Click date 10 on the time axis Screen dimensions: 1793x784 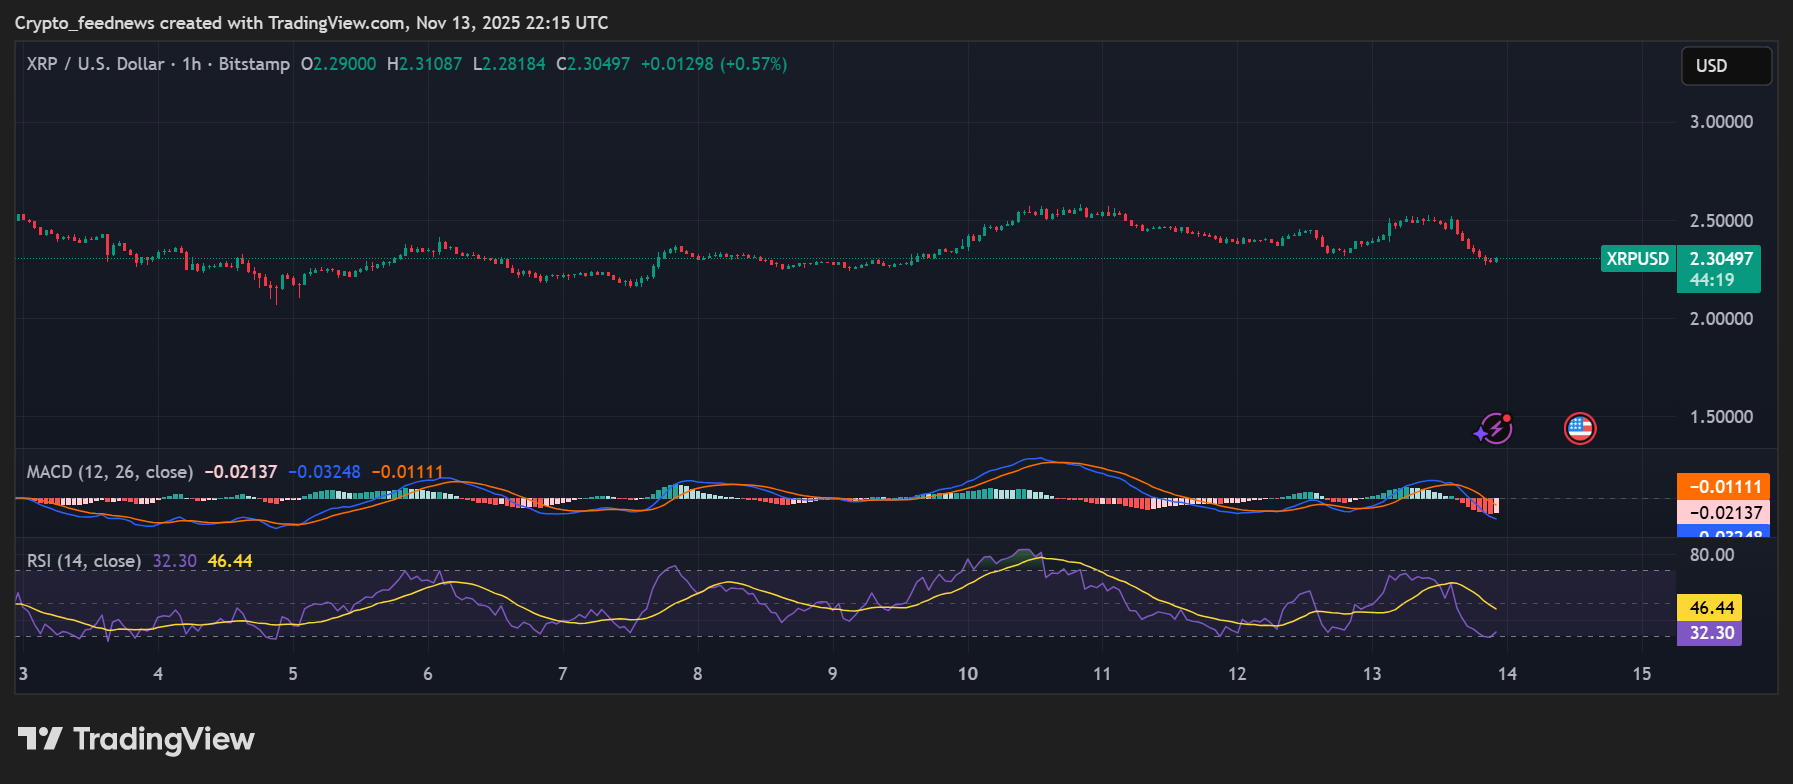click(x=967, y=674)
